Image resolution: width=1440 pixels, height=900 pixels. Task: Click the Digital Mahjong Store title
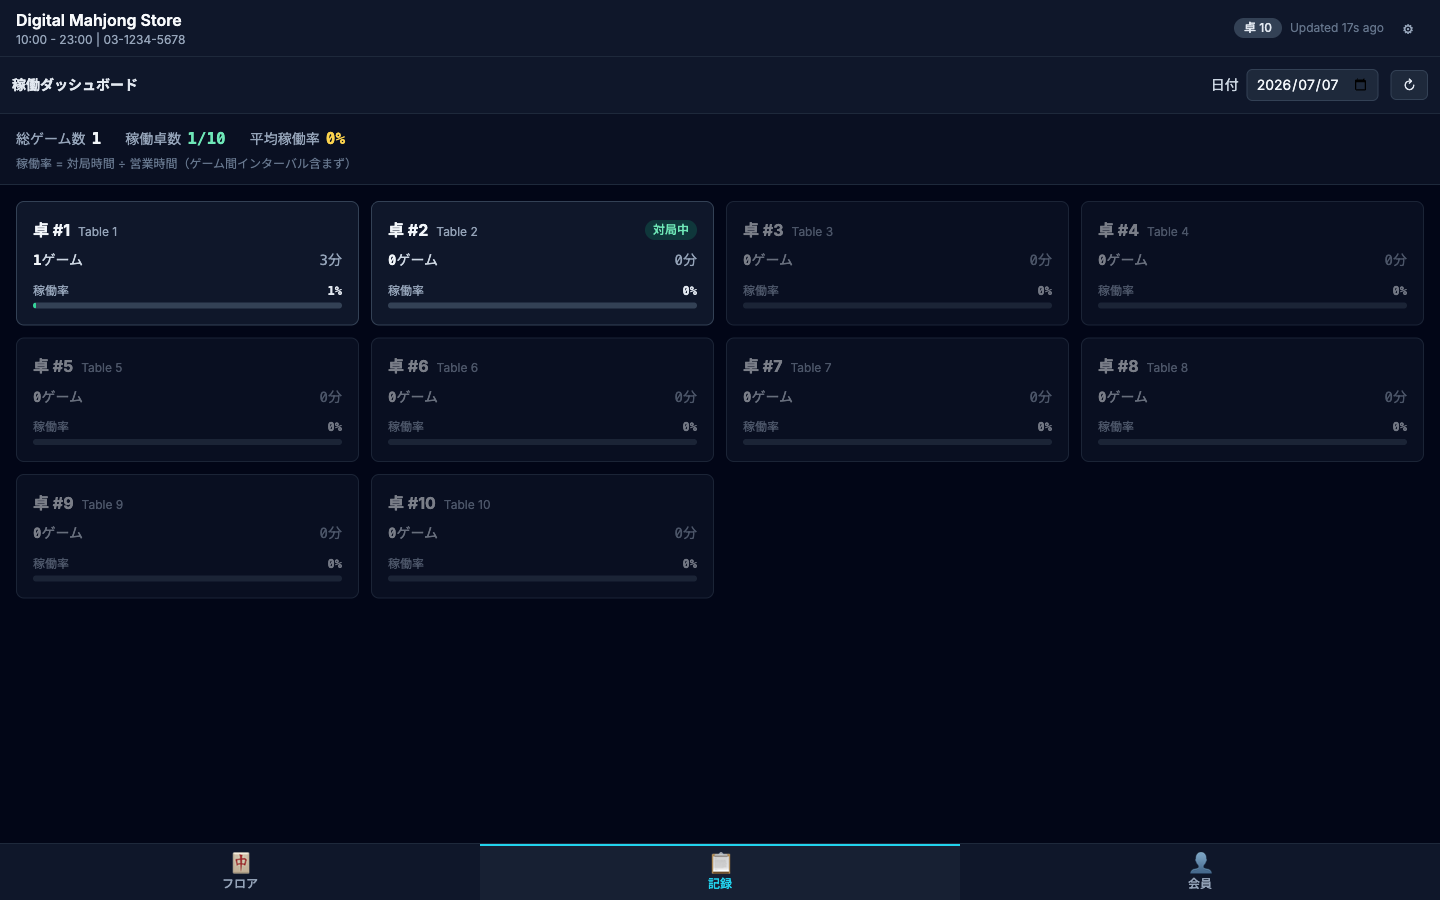[99, 20]
